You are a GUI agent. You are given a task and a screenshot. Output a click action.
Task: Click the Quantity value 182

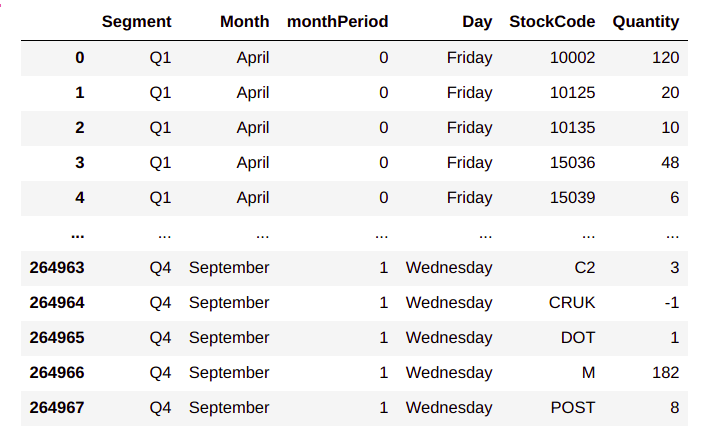665,372
